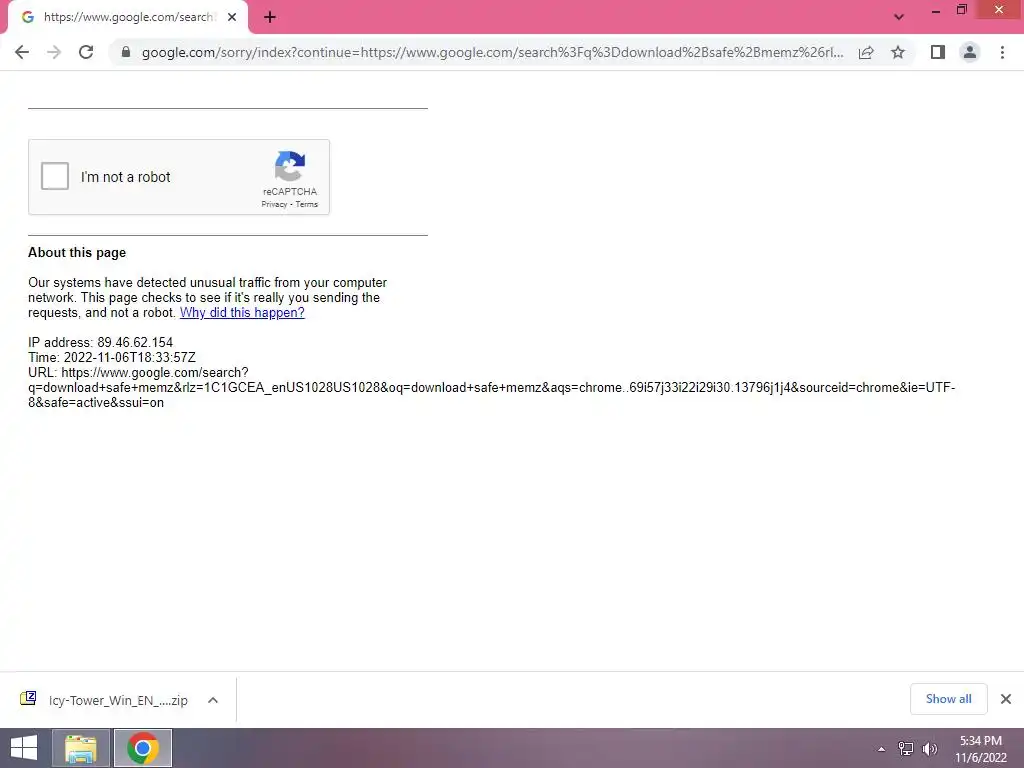
Task: Go back using the browser back arrow
Action: point(22,52)
